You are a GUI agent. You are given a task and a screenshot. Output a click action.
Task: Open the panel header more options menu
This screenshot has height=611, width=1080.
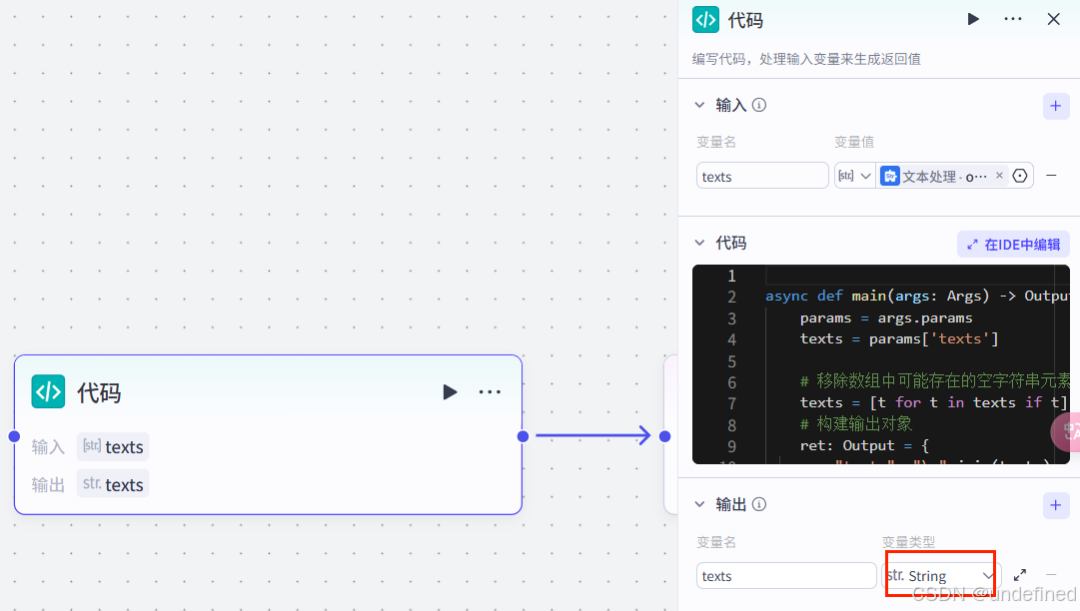tap(1013, 19)
